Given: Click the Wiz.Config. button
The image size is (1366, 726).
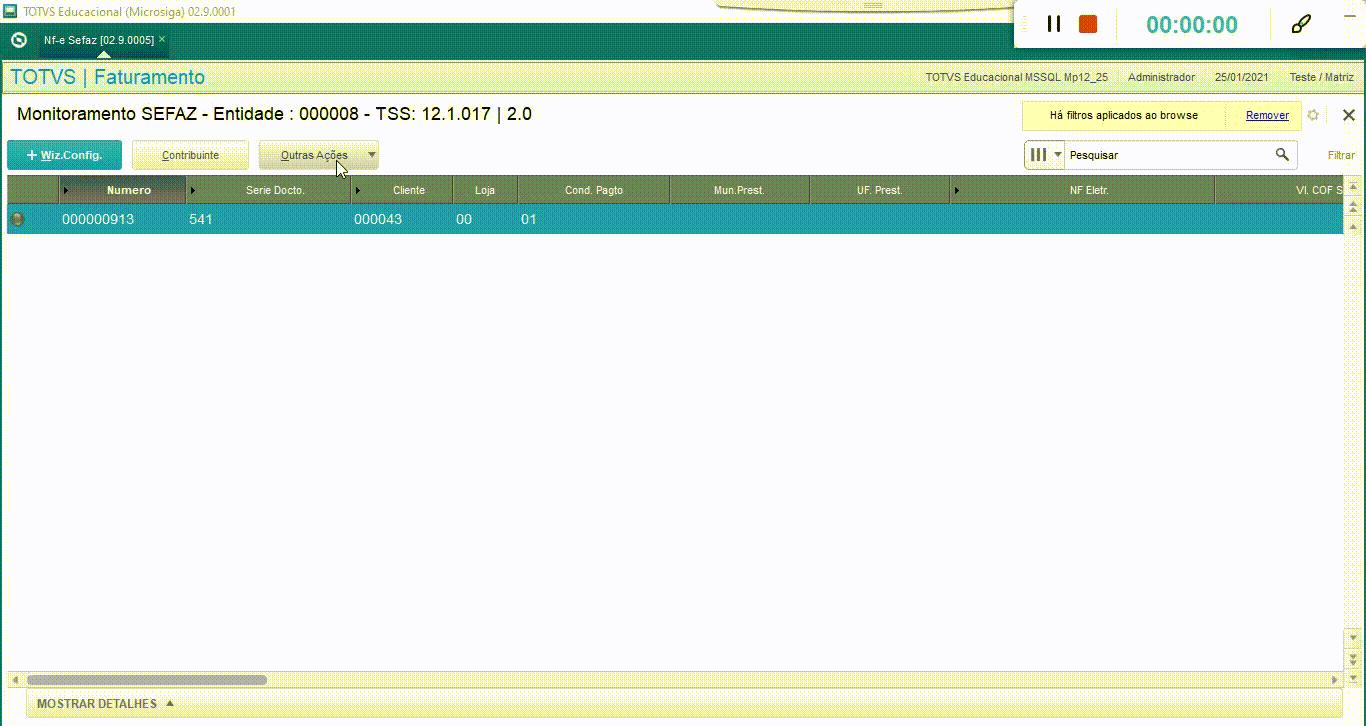Looking at the screenshot, I should (64, 155).
